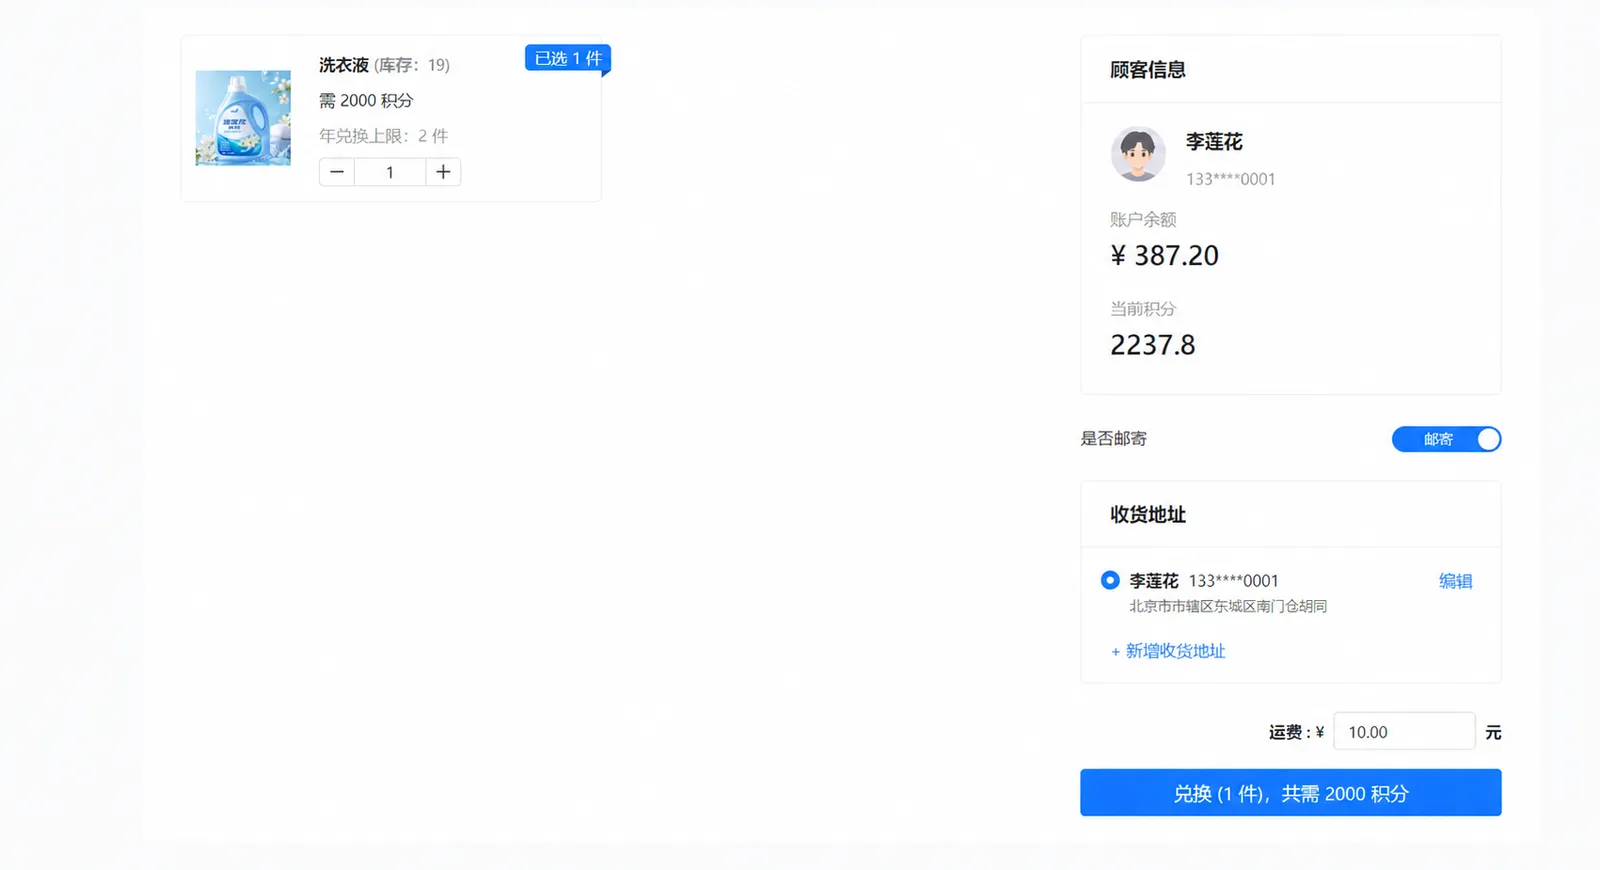
Task: Click customer phone 133****0001 under name
Action: [x=1231, y=179]
